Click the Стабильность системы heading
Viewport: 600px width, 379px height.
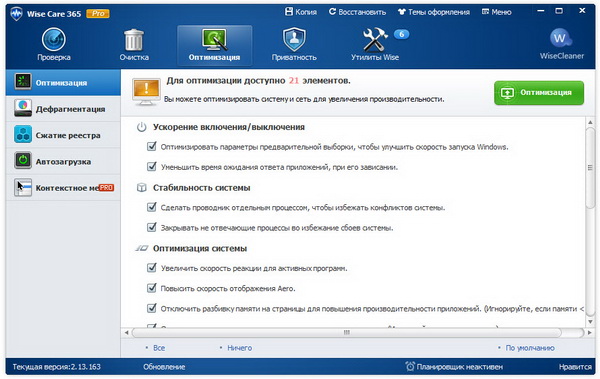coord(202,188)
